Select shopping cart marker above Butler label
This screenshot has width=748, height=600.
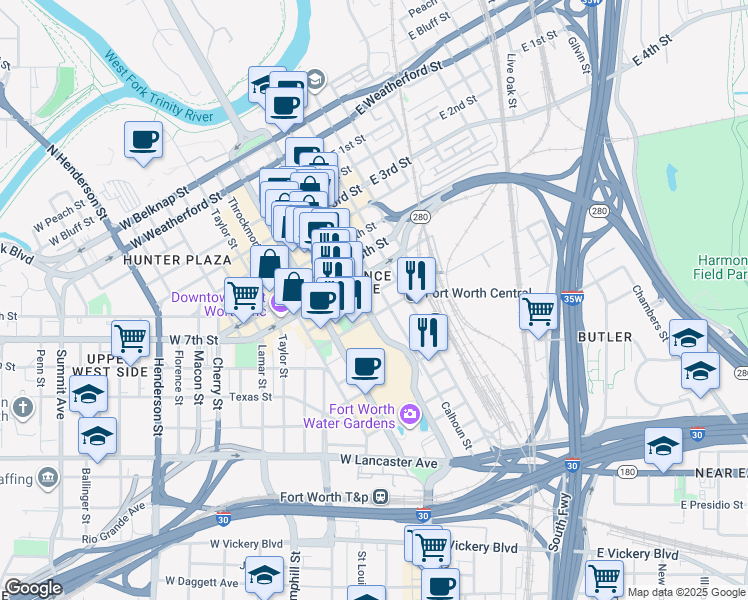point(539,311)
